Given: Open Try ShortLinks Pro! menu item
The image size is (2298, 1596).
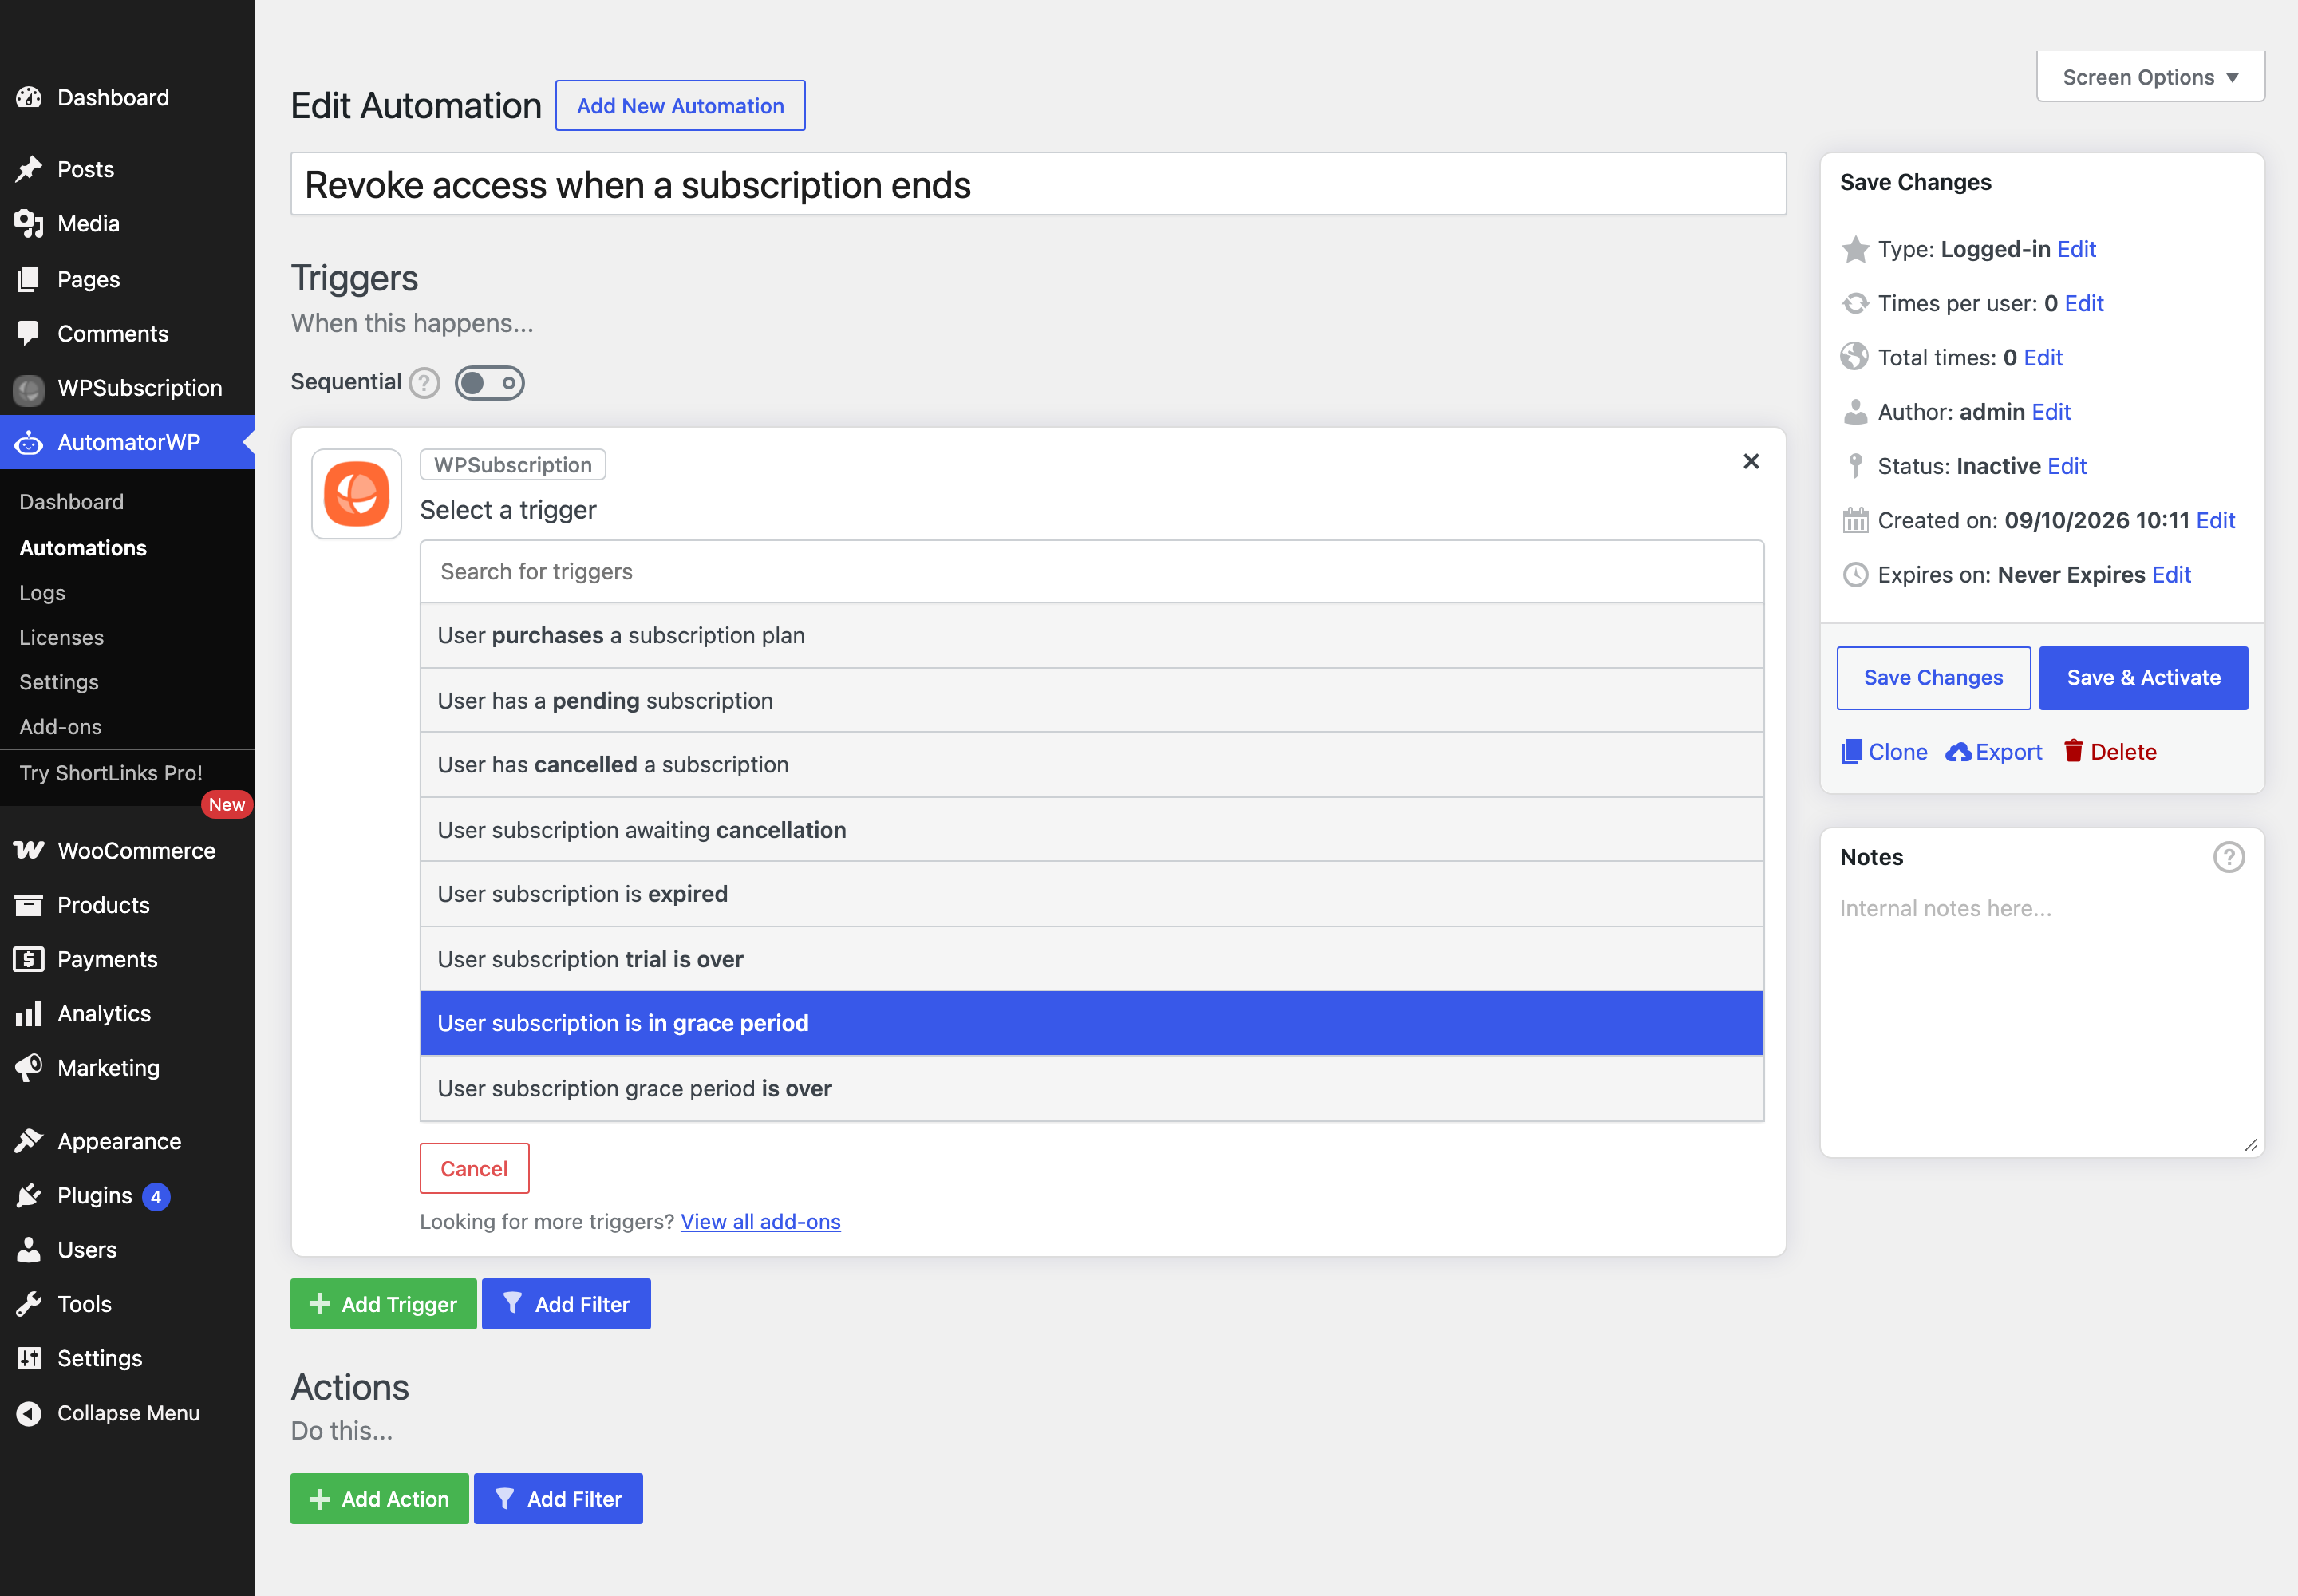Looking at the screenshot, I should (111, 773).
